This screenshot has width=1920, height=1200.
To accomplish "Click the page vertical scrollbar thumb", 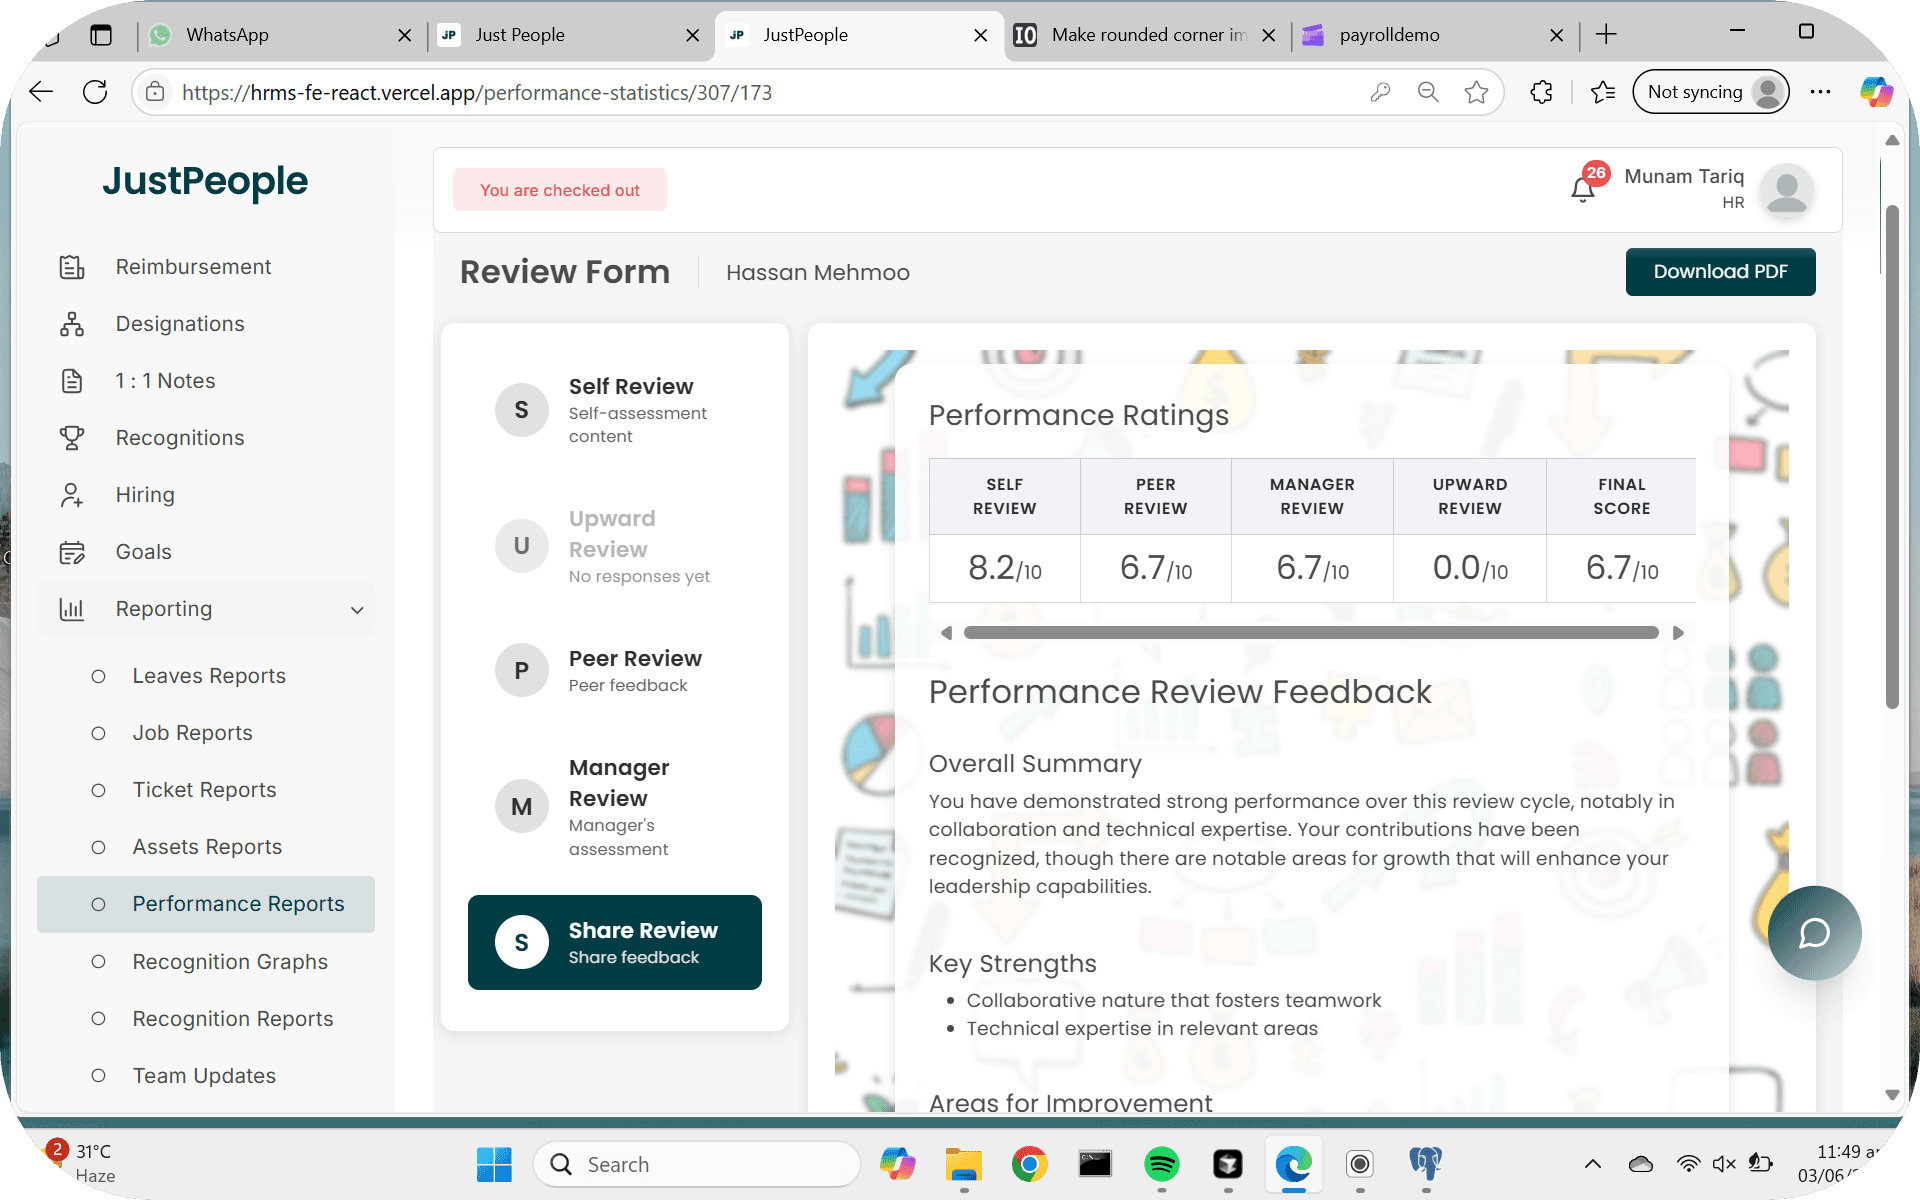I will pos(1891,457).
